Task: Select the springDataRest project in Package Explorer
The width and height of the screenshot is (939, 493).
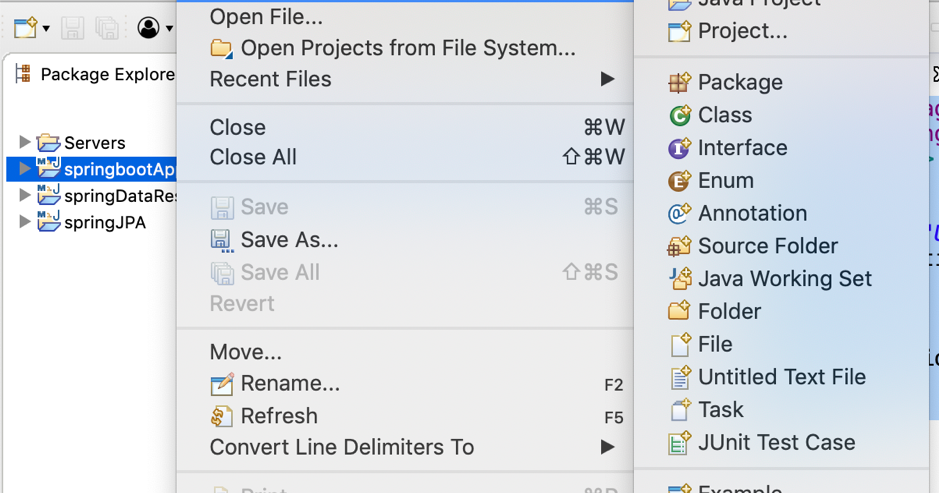Action: [x=120, y=196]
